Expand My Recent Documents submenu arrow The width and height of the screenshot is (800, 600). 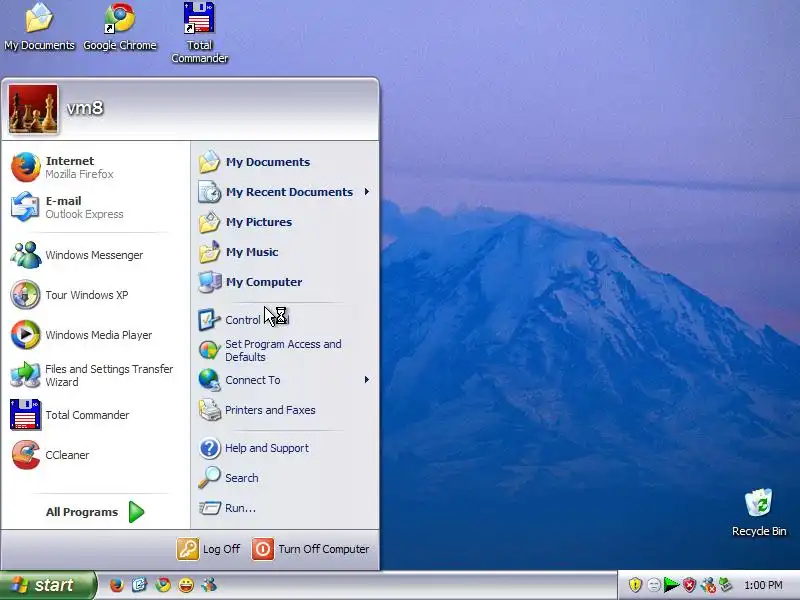pos(367,192)
